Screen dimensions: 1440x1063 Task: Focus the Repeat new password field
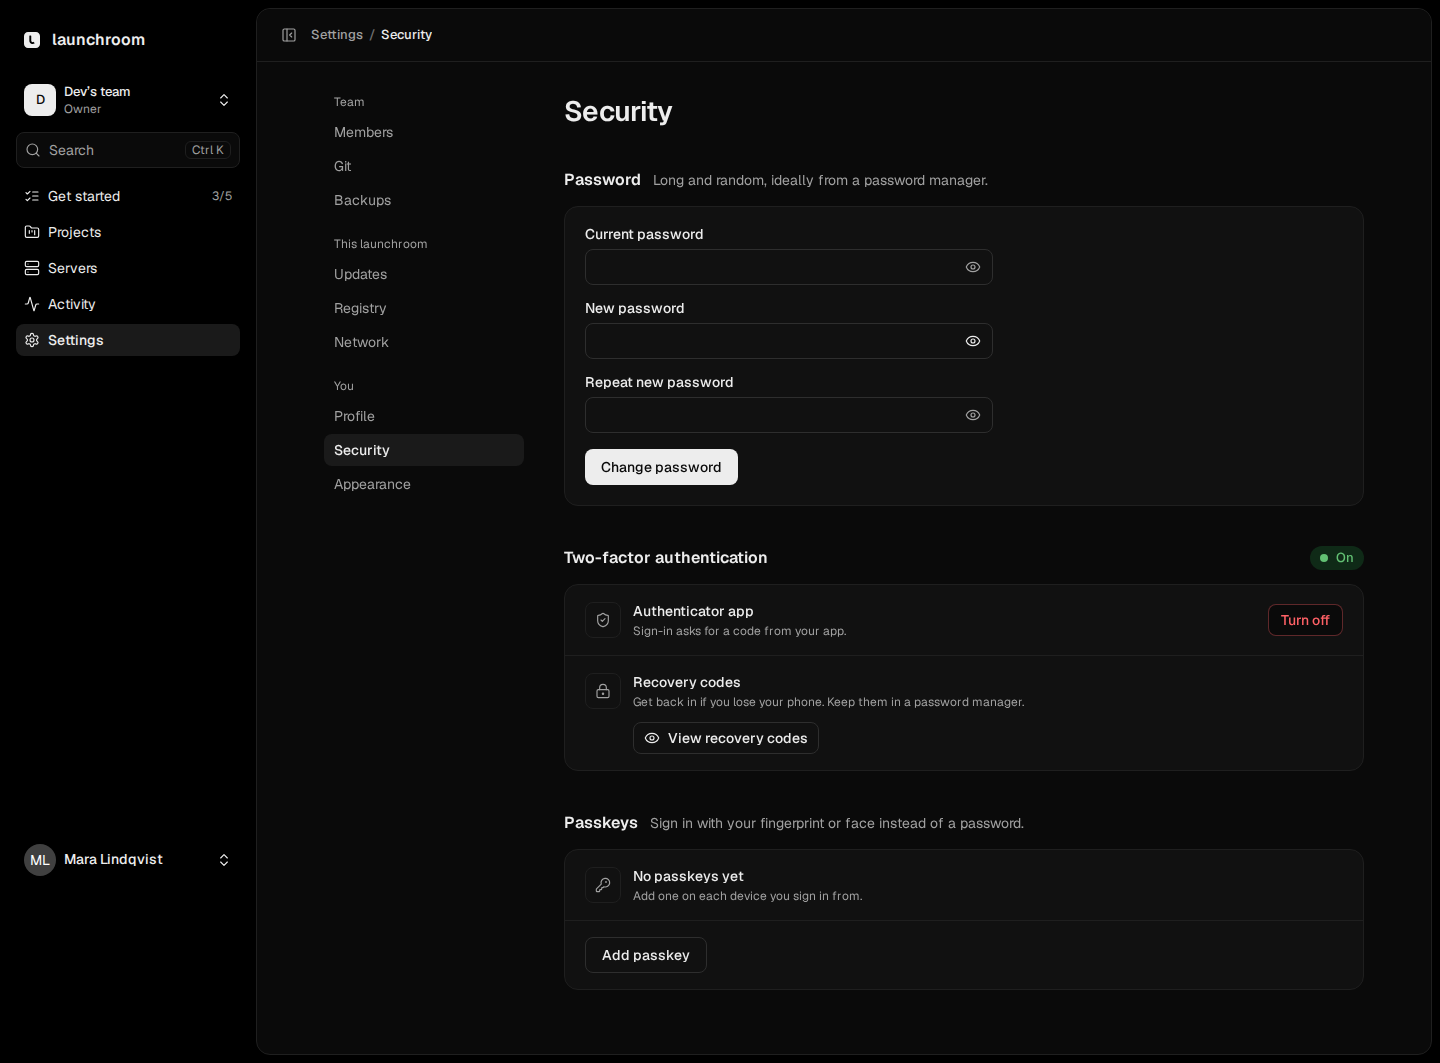pos(789,415)
